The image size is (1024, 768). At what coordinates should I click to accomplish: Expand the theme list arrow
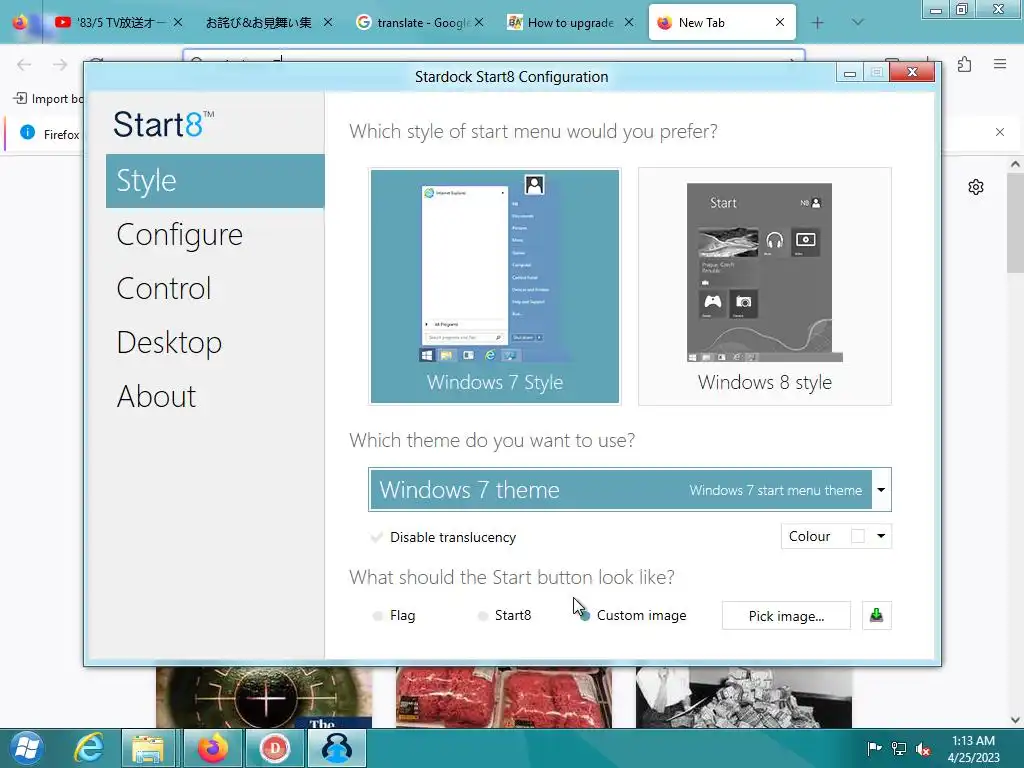881,490
